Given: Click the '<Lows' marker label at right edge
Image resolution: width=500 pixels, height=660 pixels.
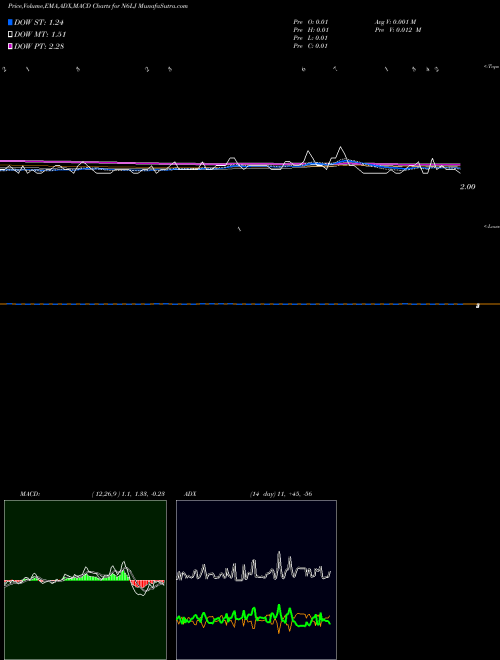Looking at the screenshot, I should click(x=492, y=226).
